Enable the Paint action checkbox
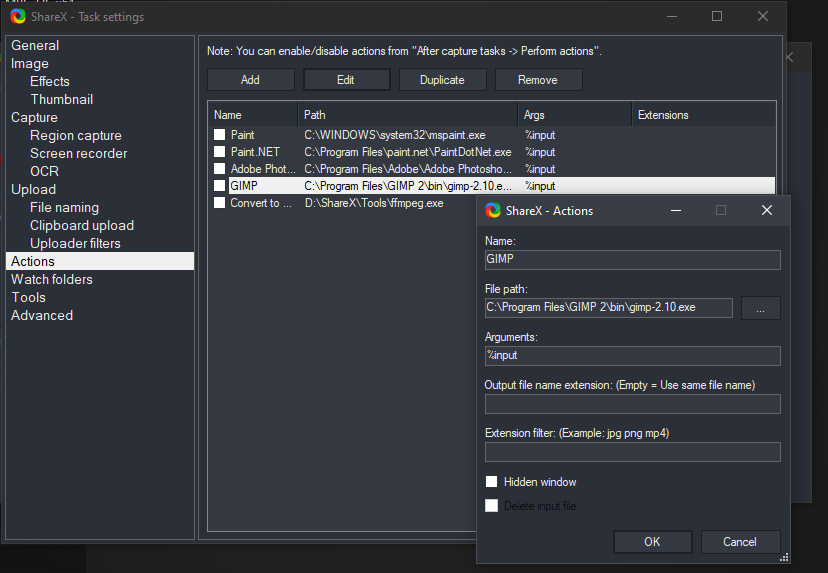 click(219, 135)
